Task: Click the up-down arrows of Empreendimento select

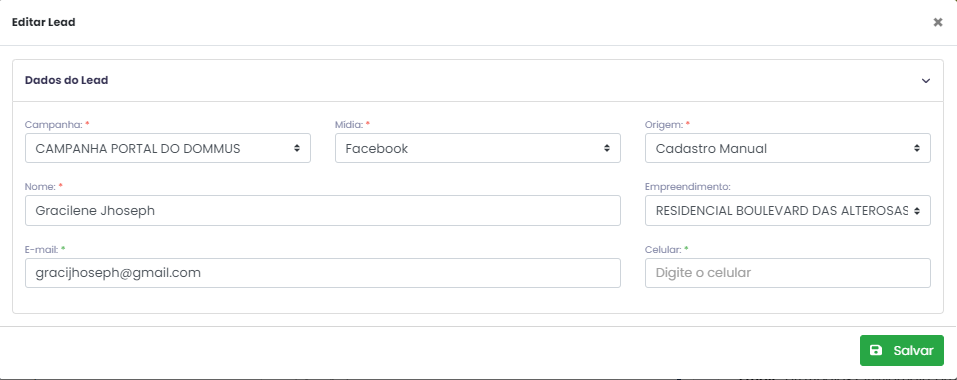Action: tap(917, 210)
